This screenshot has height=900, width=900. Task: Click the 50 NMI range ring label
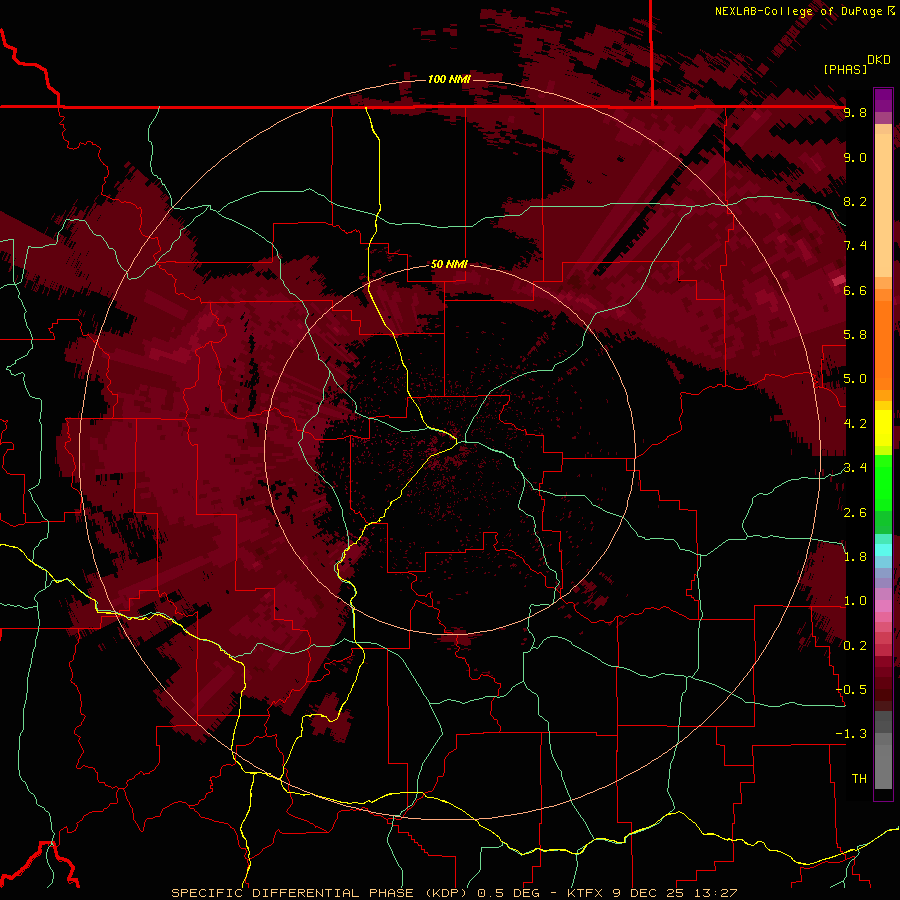coord(449,264)
